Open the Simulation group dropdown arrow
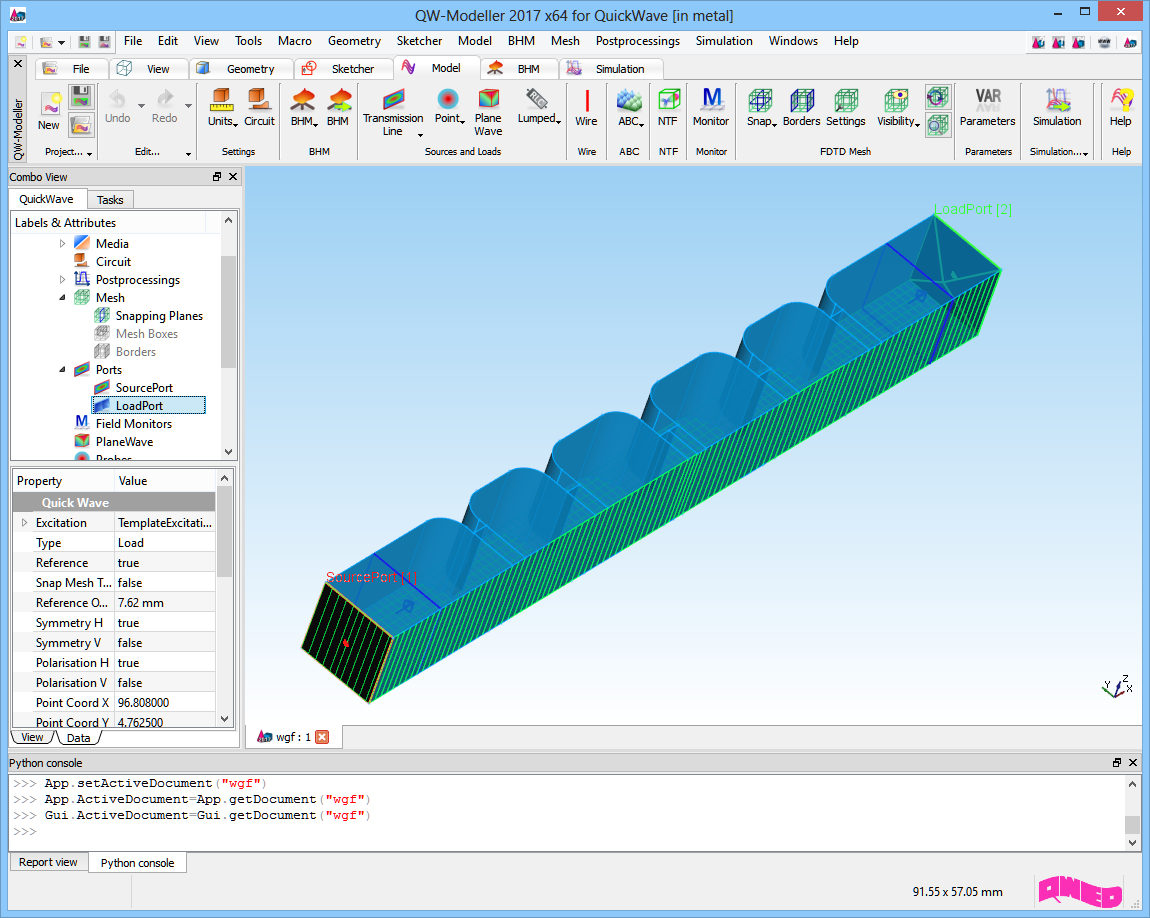Screen dimensions: 1150x918 coord(1085,153)
